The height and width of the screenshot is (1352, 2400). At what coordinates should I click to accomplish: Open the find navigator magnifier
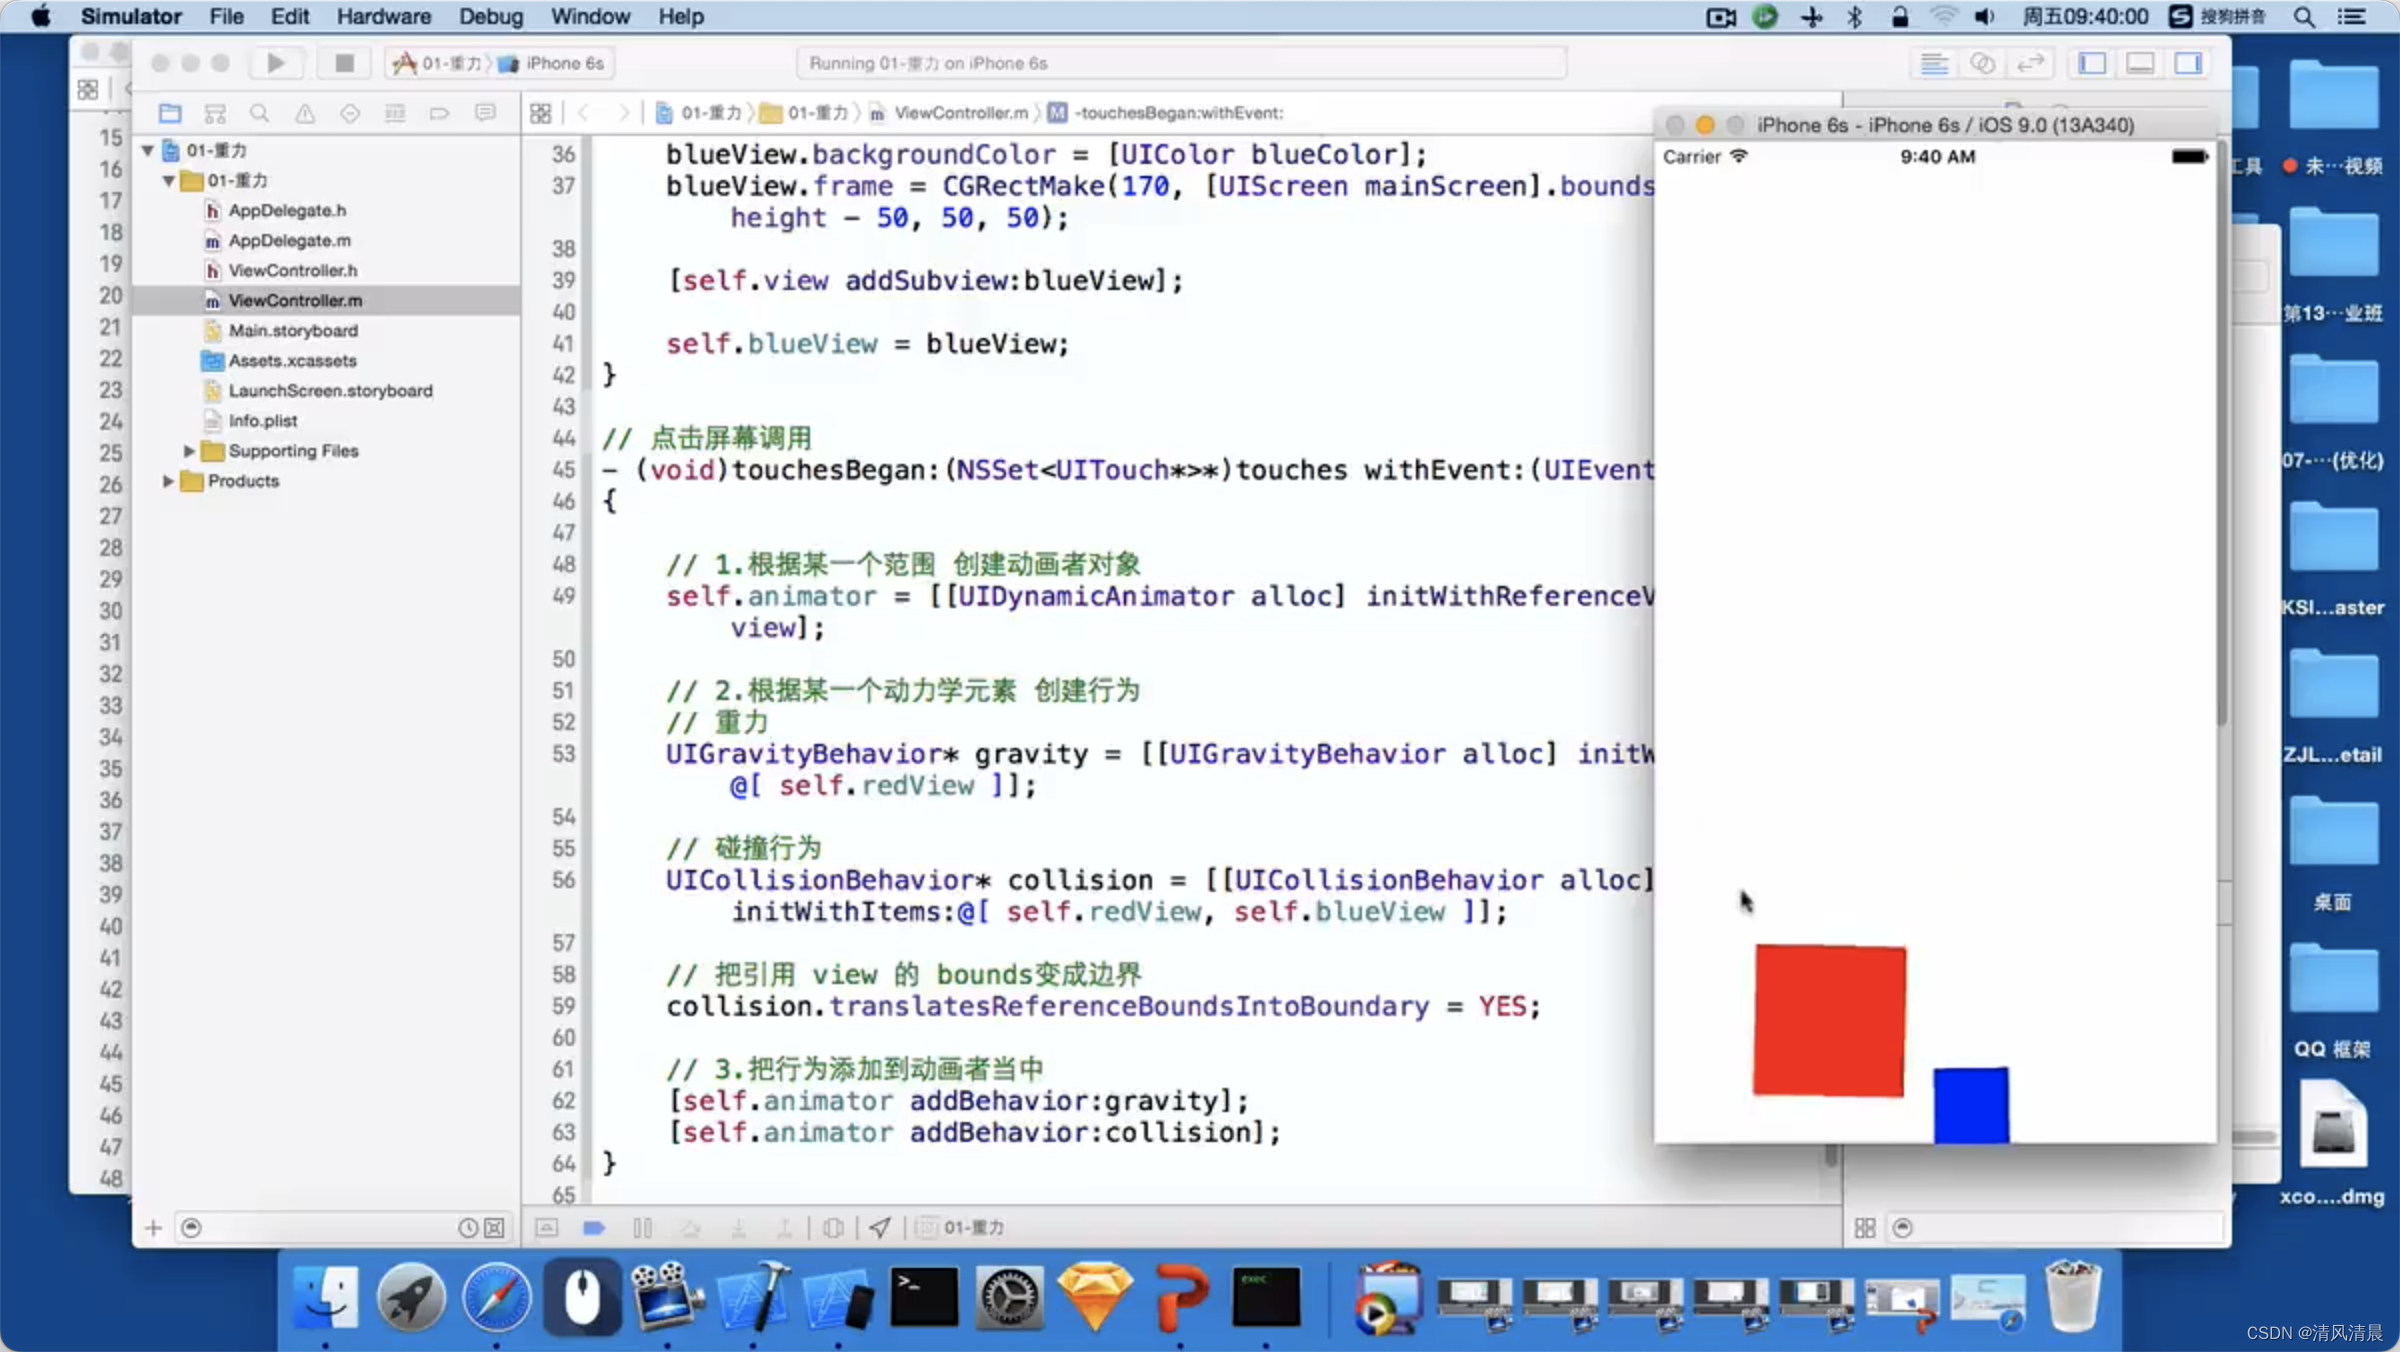point(260,113)
